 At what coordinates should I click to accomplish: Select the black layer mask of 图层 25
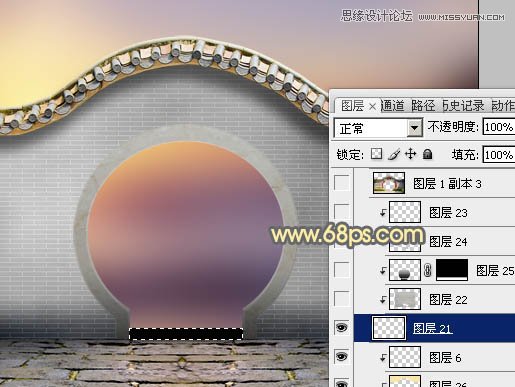[x=452, y=269]
